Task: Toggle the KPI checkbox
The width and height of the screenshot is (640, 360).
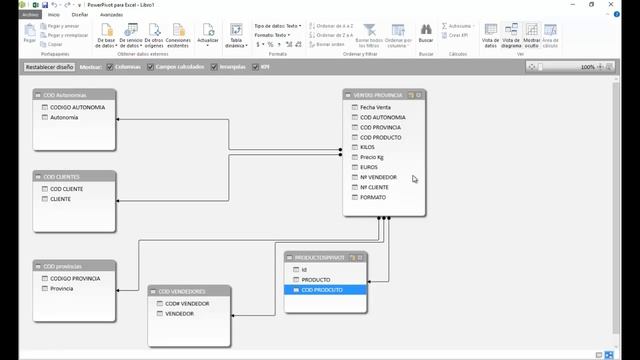Action: coord(255,67)
